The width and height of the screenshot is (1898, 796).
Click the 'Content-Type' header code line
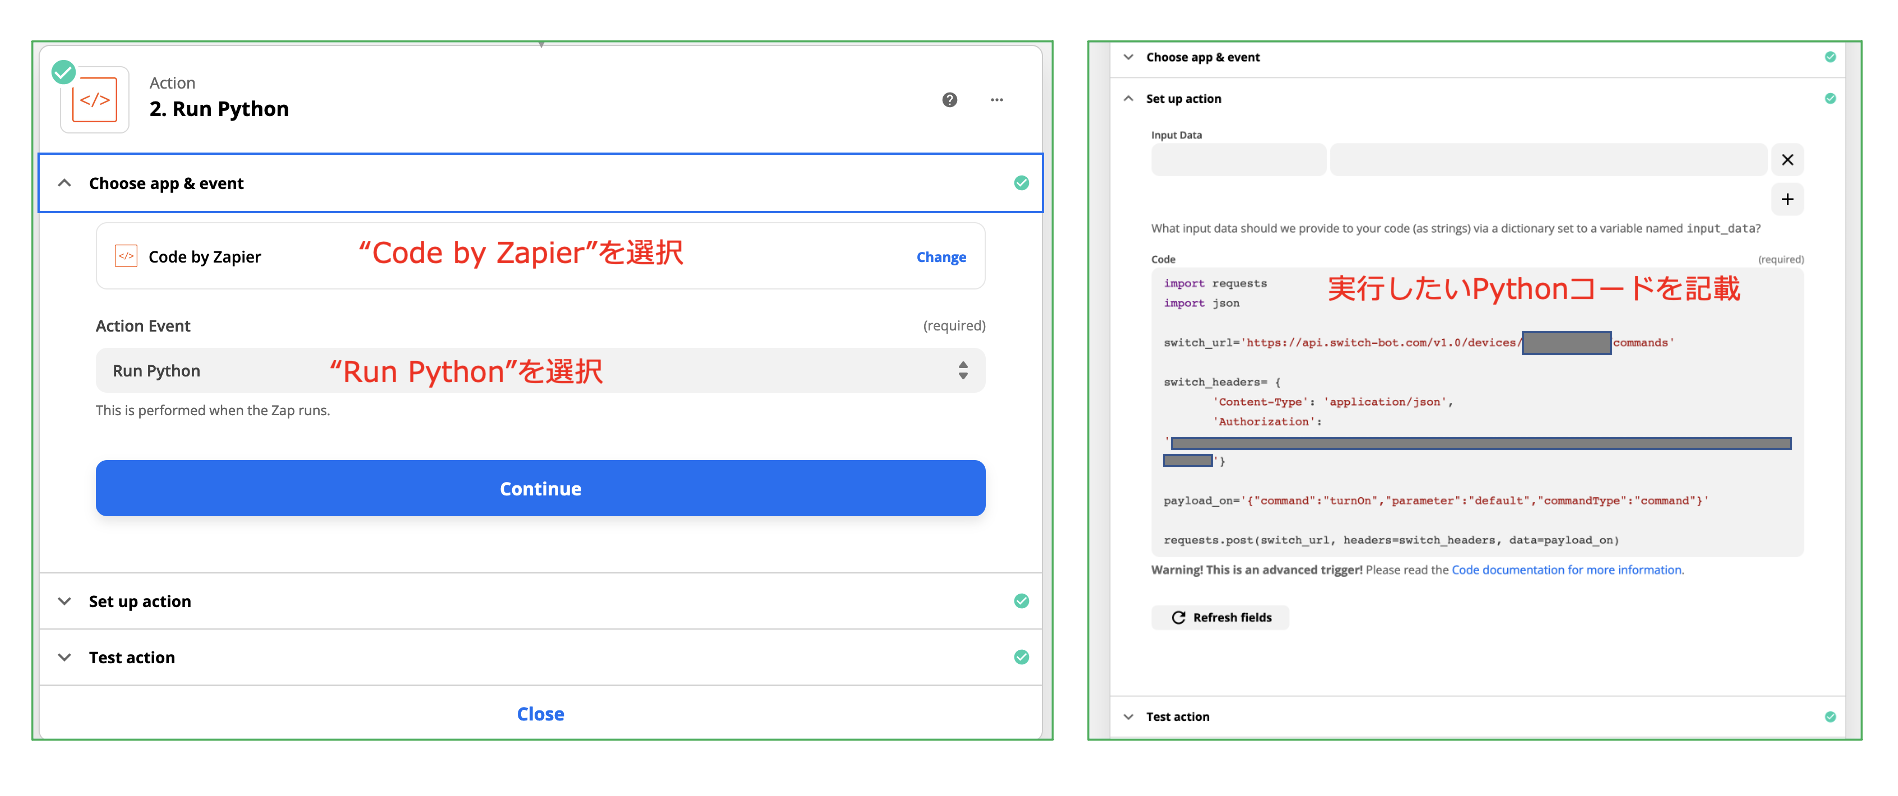(x=1333, y=402)
